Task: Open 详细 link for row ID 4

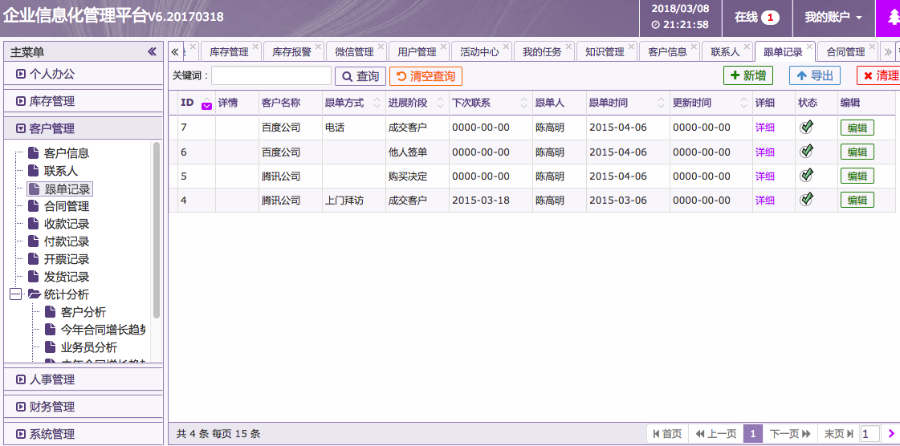Action: (x=765, y=200)
